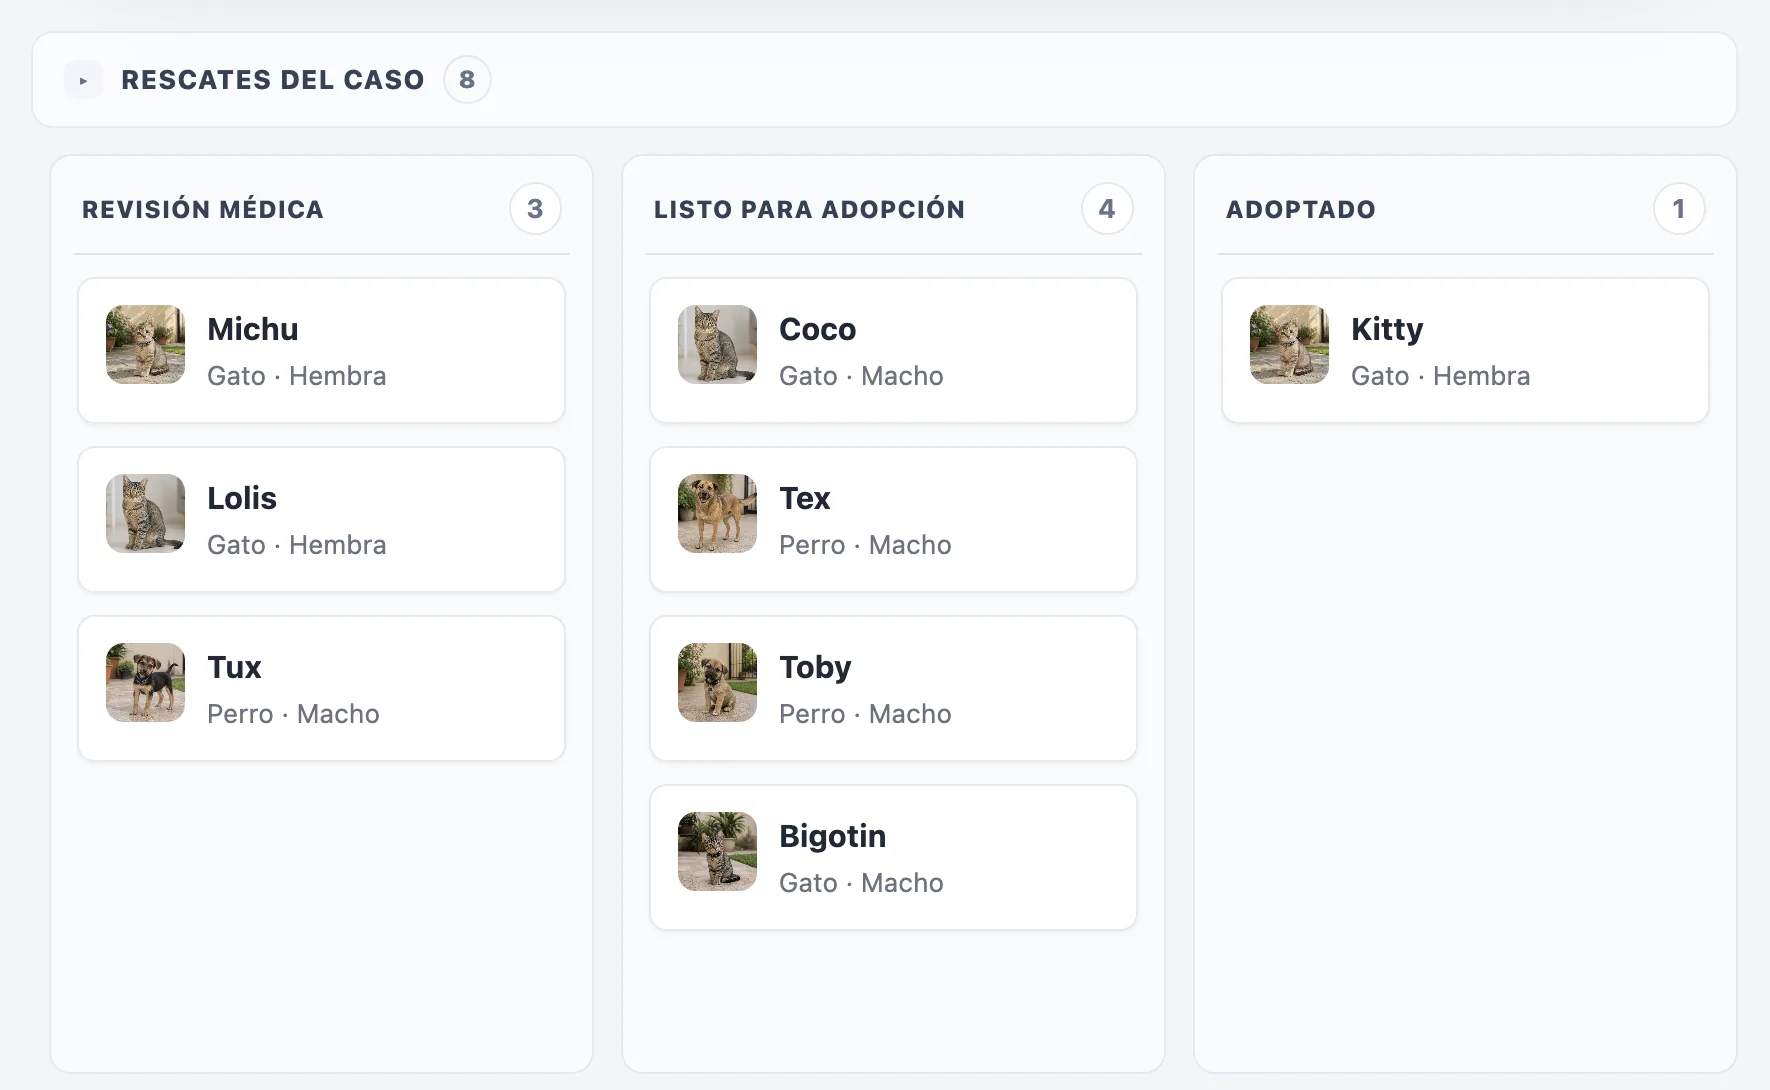Click Adoptado count badge 1
The width and height of the screenshot is (1770, 1090).
tap(1679, 209)
